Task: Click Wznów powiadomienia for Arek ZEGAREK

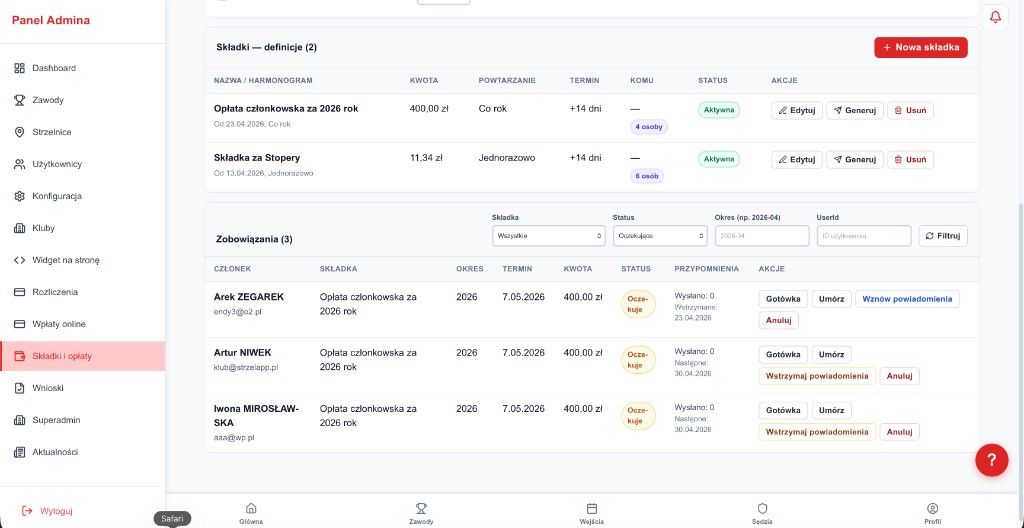Action: point(907,299)
